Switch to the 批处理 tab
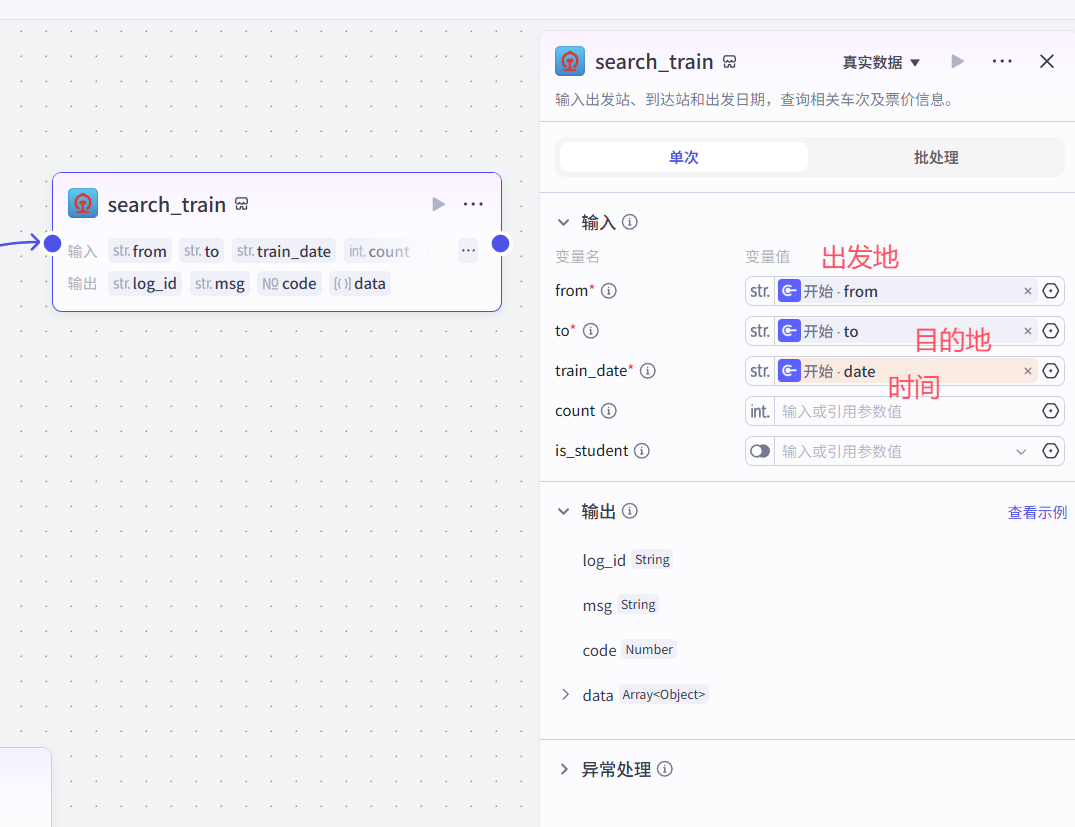The width and height of the screenshot is (1075, 827). (936, 157)
